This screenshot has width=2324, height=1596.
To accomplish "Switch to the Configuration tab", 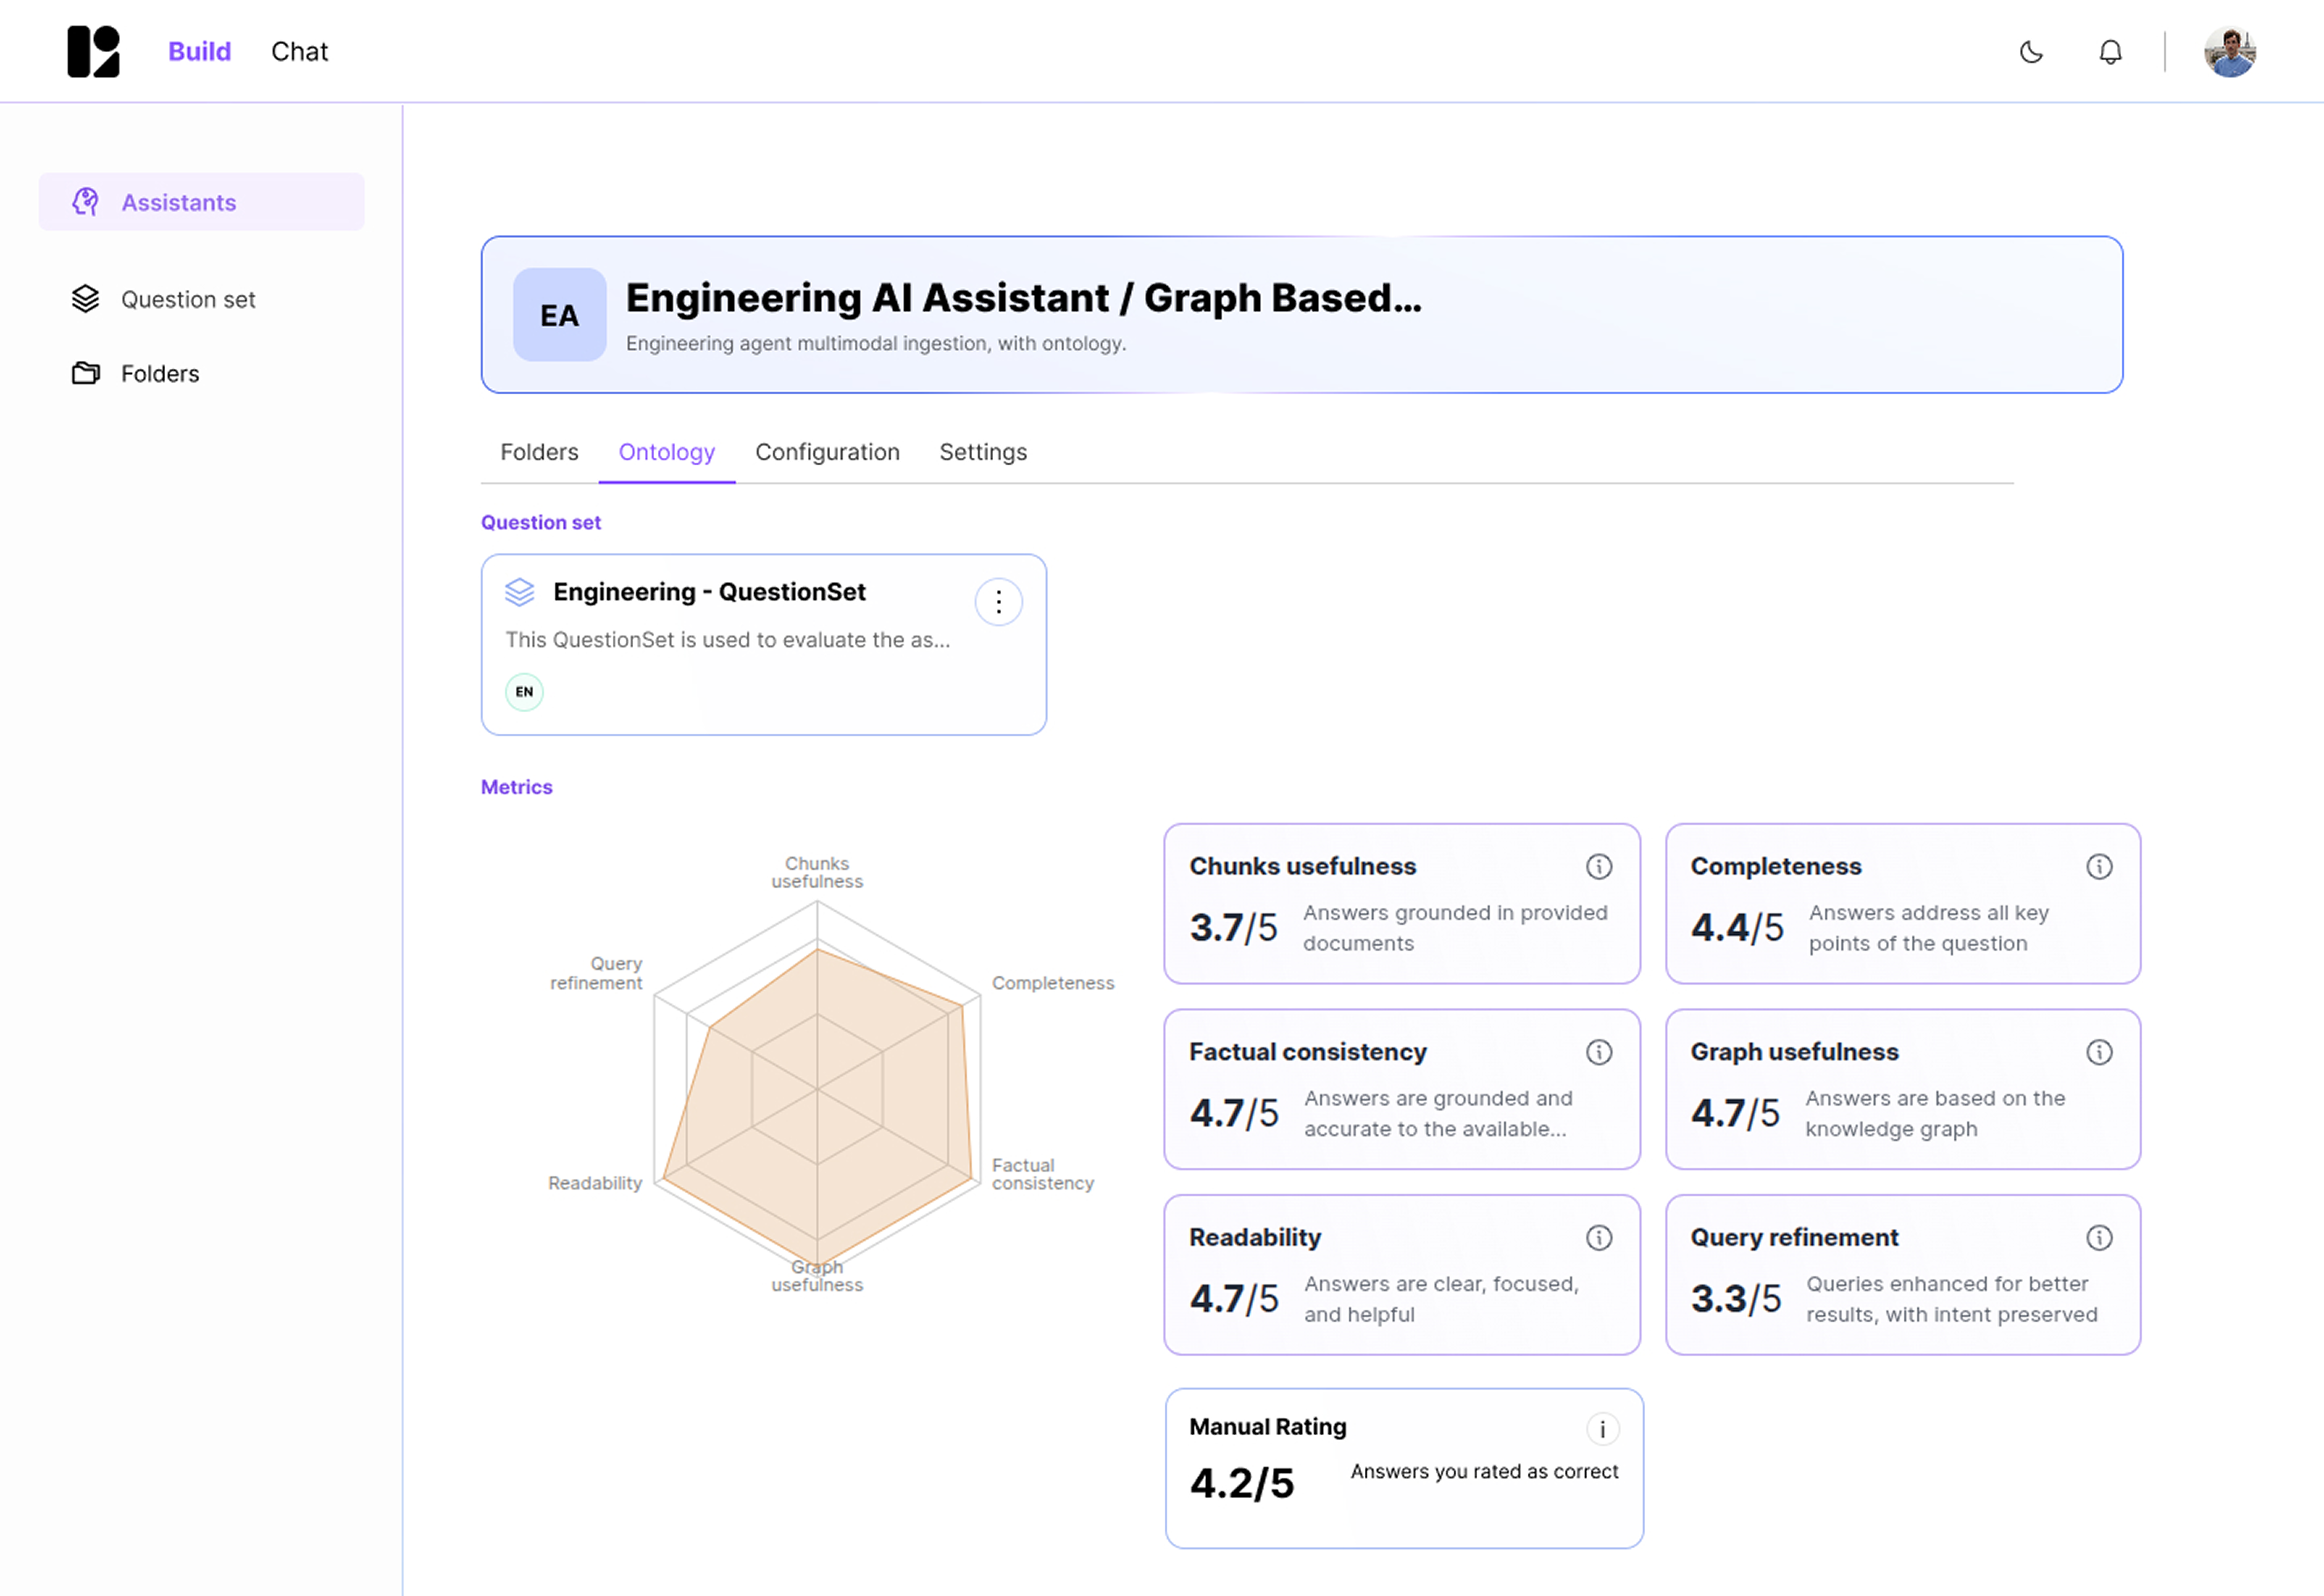I will click(x=827, y=452).
